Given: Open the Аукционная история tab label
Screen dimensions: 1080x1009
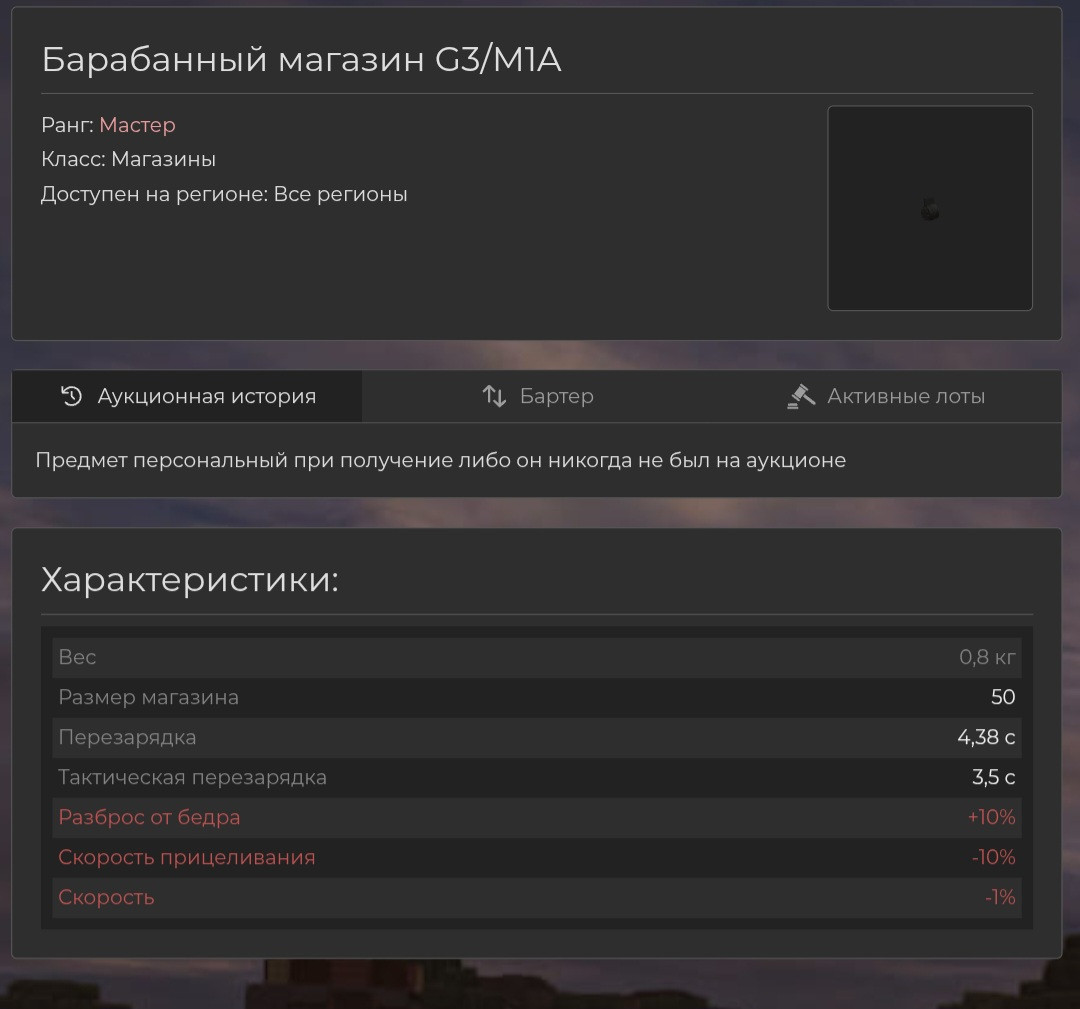Looking at the screenshot, I should point(206,396).
